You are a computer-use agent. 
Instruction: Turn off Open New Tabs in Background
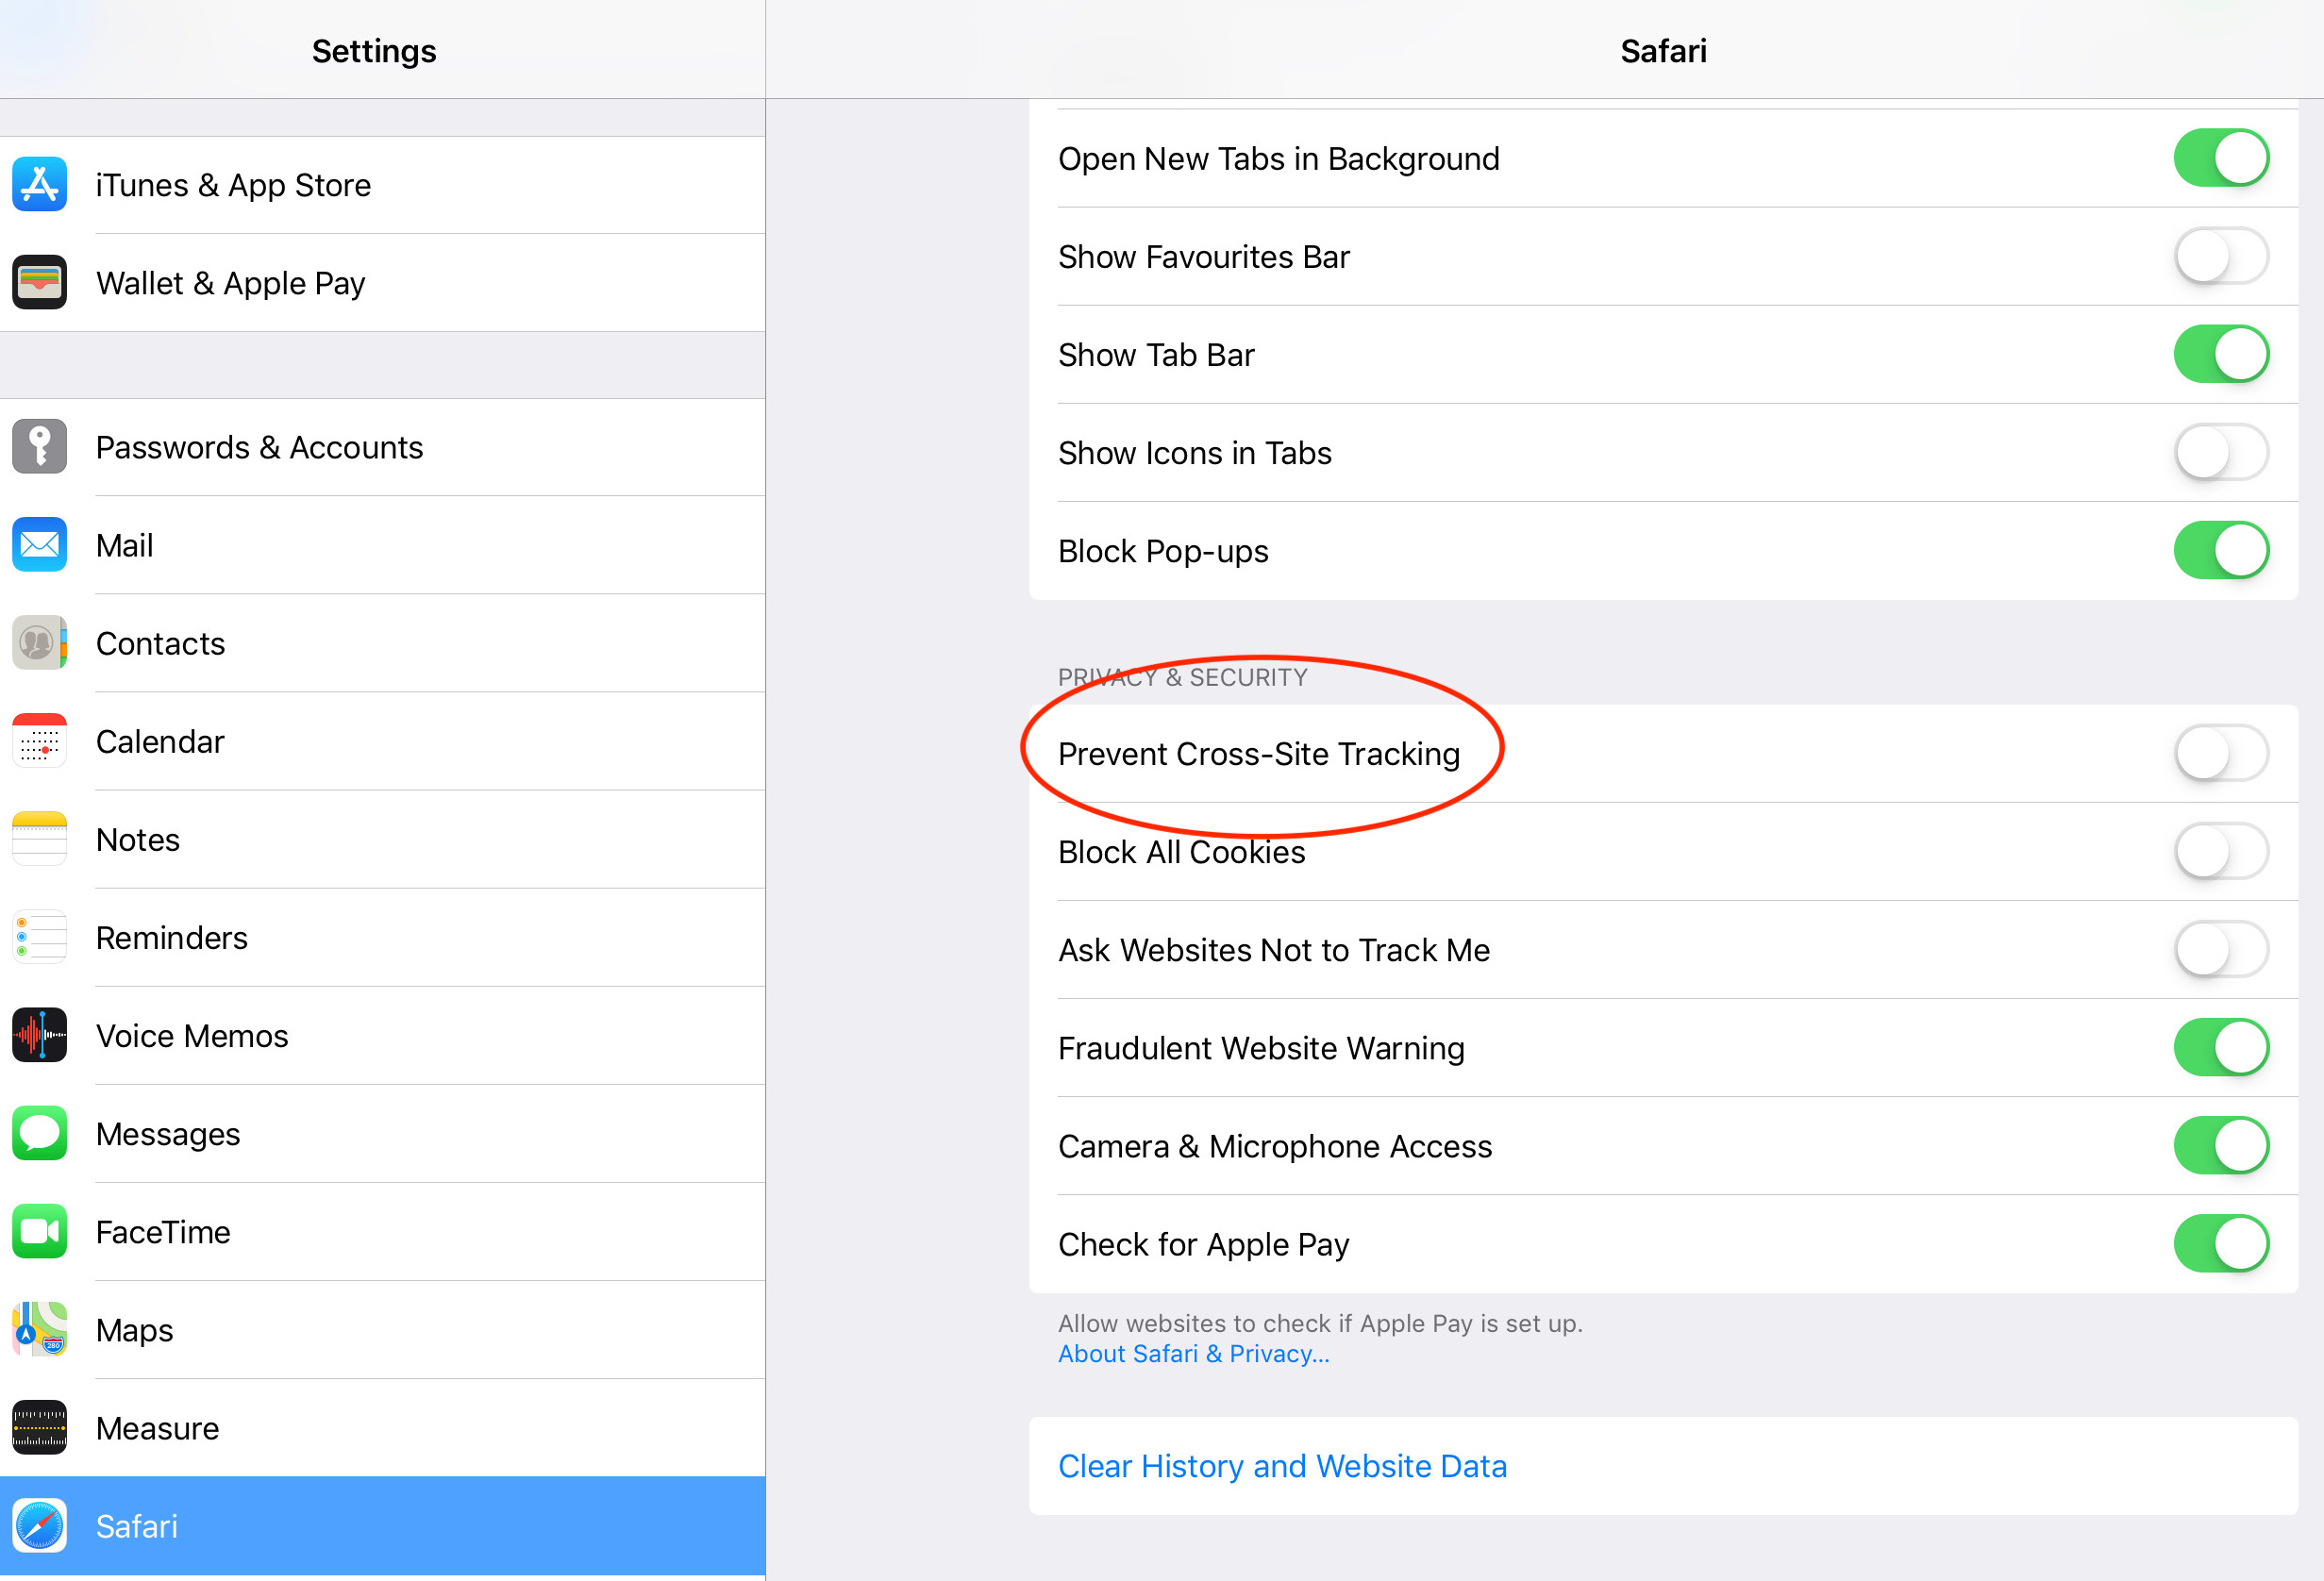[2221, 158]
